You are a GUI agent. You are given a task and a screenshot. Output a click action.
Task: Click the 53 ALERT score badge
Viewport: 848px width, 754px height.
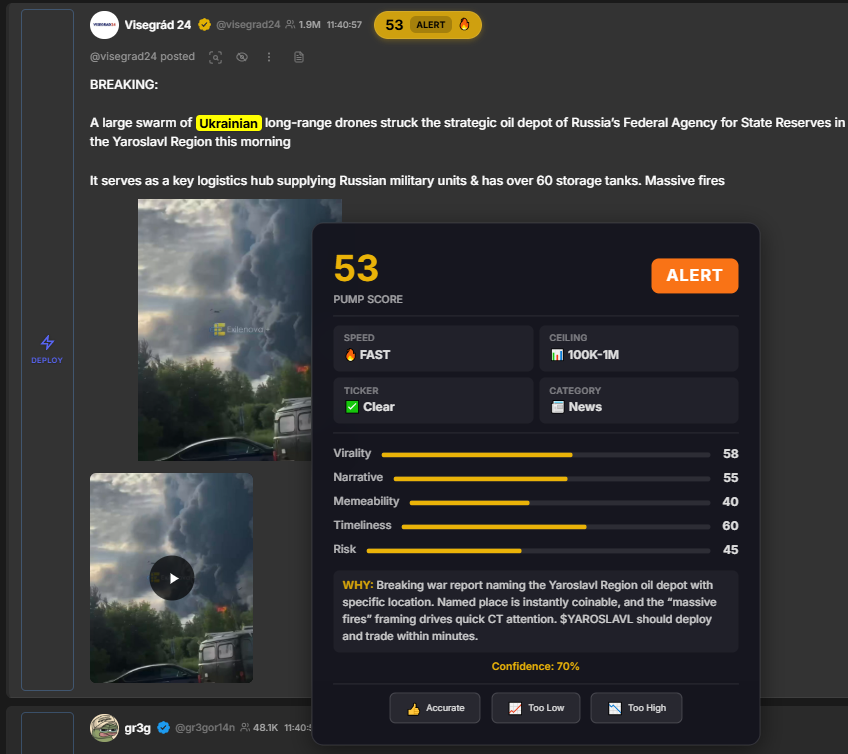tap(427, 25)
